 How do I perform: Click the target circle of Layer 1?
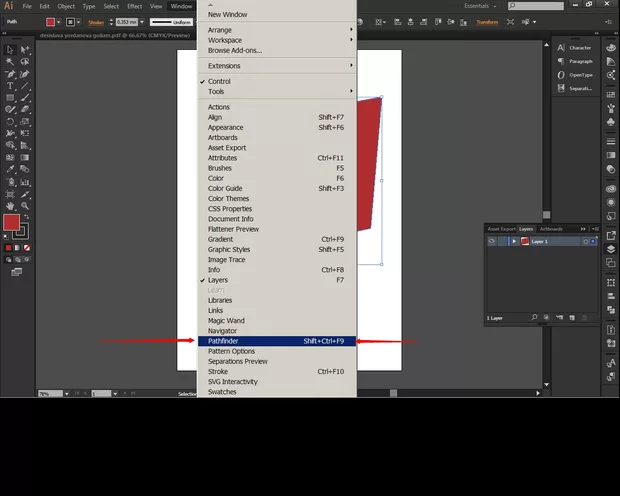pyautogui.click(x=586, y=241)
